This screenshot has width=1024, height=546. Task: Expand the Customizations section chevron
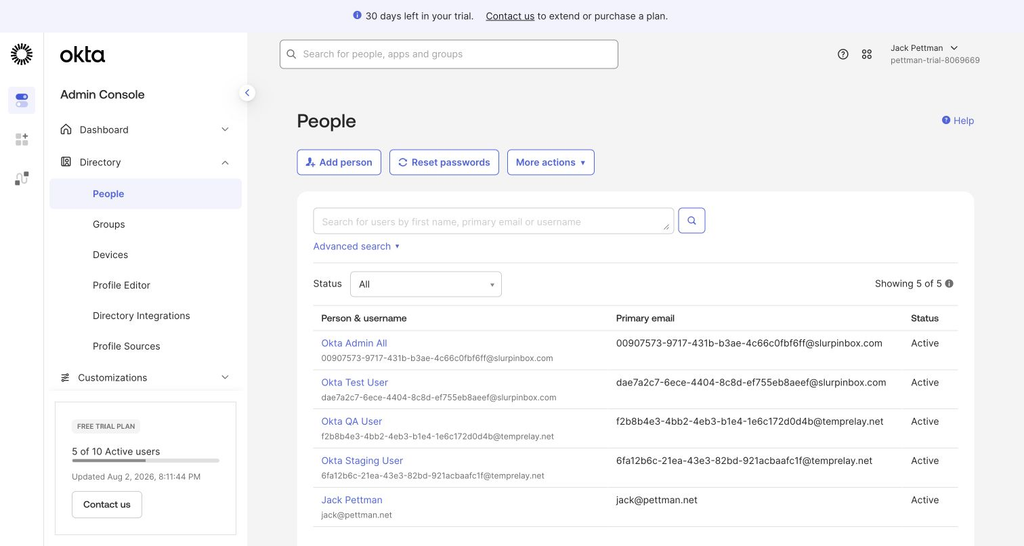tap(225, 377)
